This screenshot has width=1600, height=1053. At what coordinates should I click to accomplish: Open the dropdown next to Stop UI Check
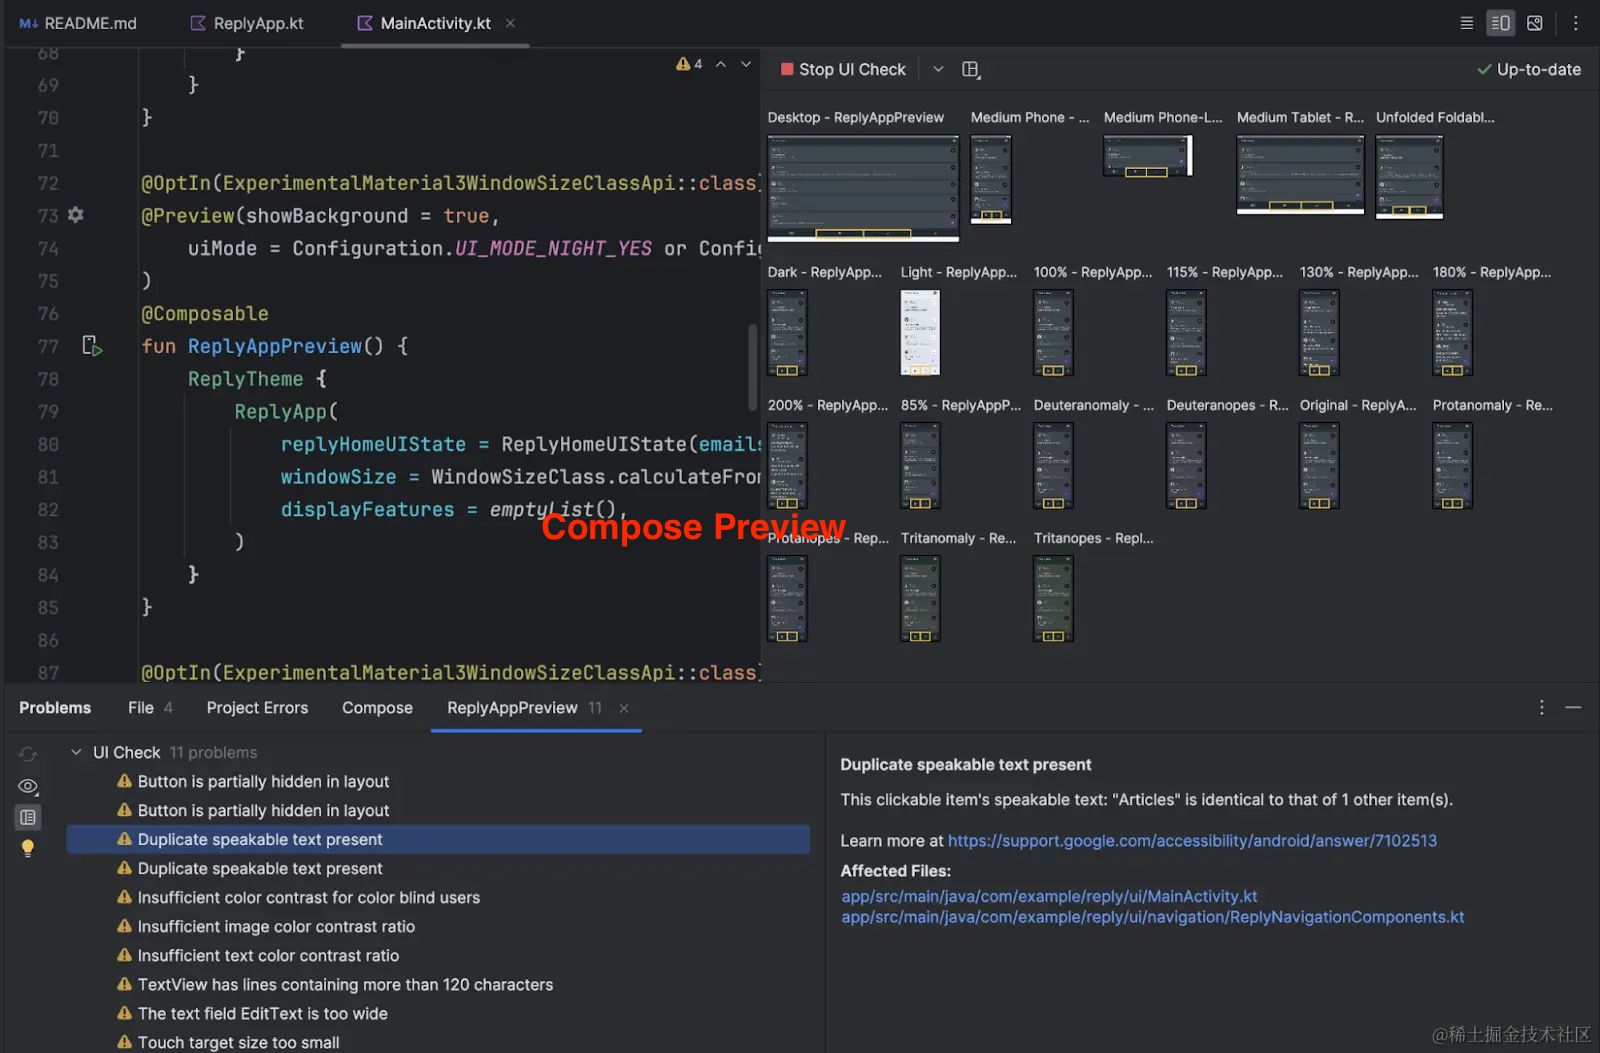[938, 69]
